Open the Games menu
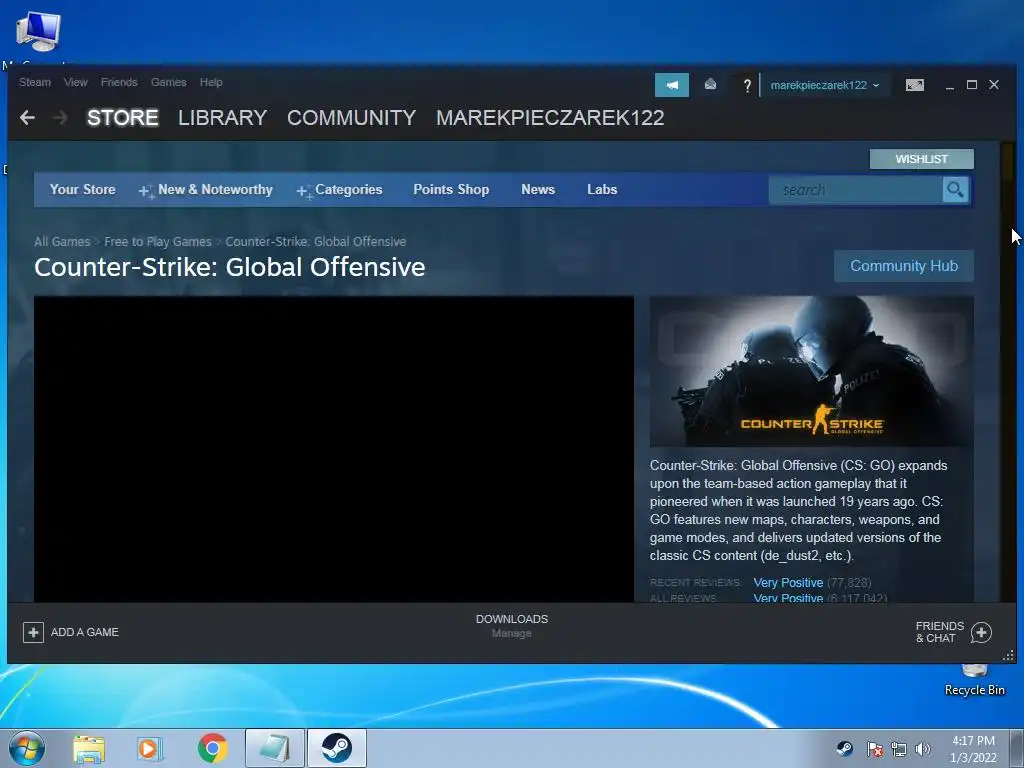Viewport: 1024px width, 768px height. click(168, 82)
